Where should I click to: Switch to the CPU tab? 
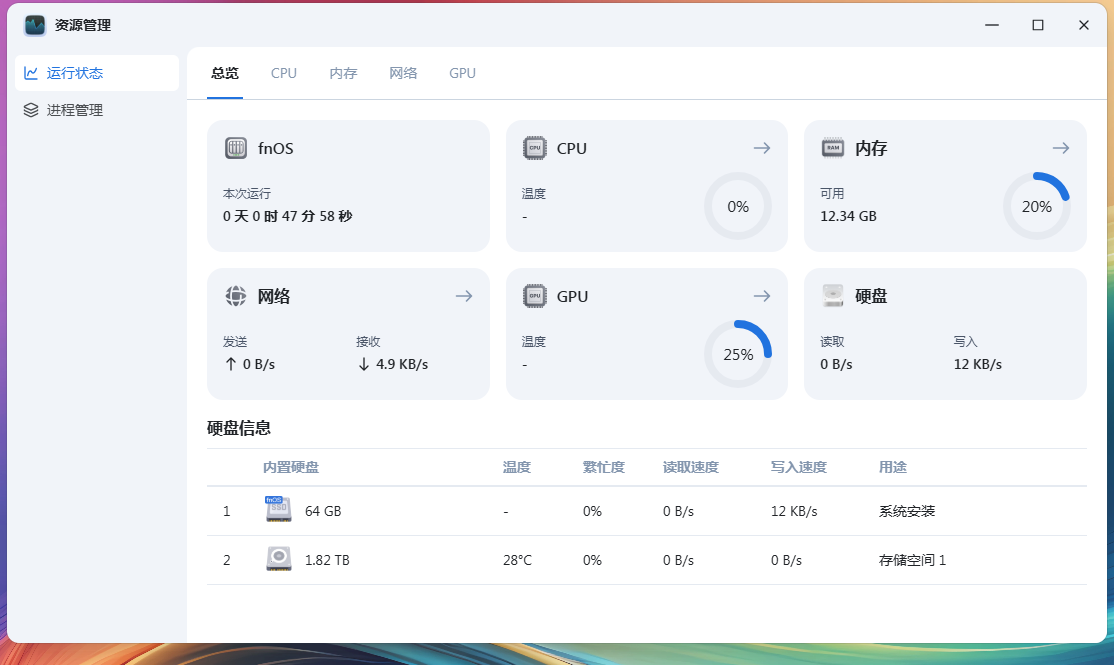[x=283, y=72]
